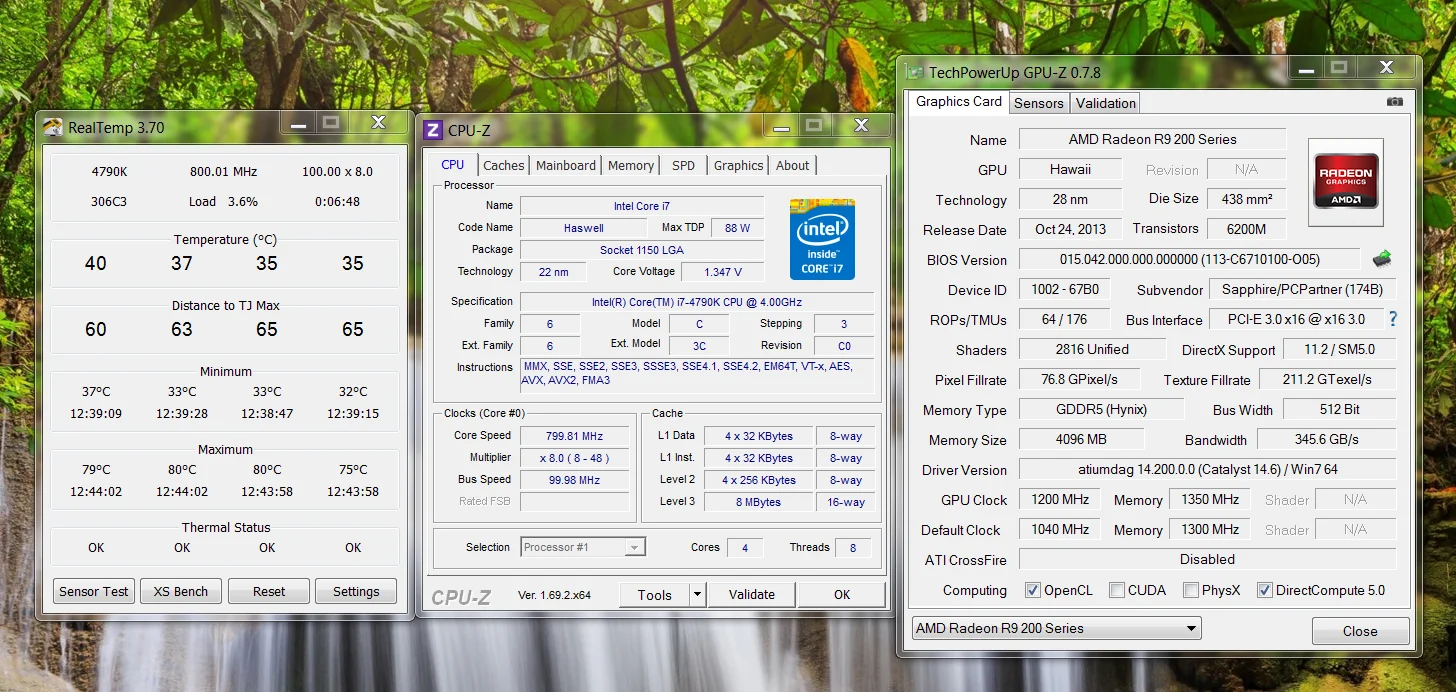Click the Validate button in CPU-Z

(752, 595)
